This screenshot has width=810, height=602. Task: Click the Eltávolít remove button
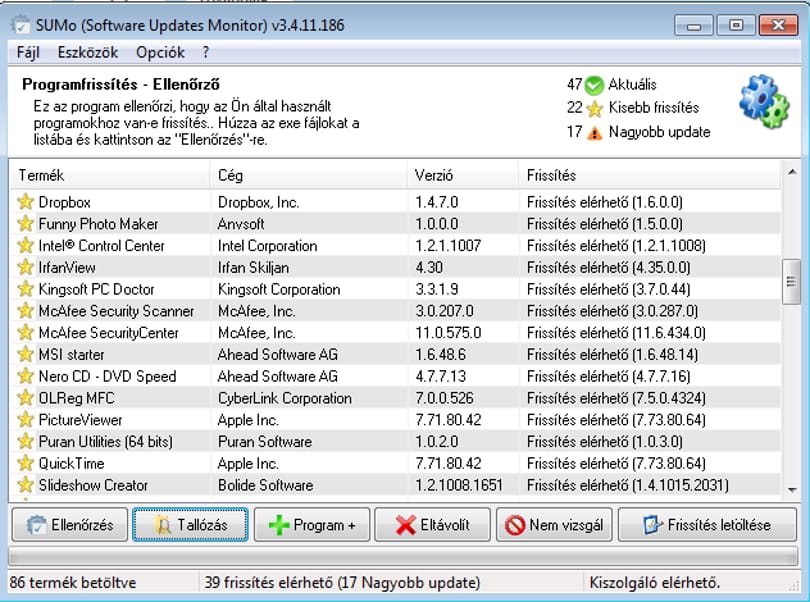[x=432, y=525]
